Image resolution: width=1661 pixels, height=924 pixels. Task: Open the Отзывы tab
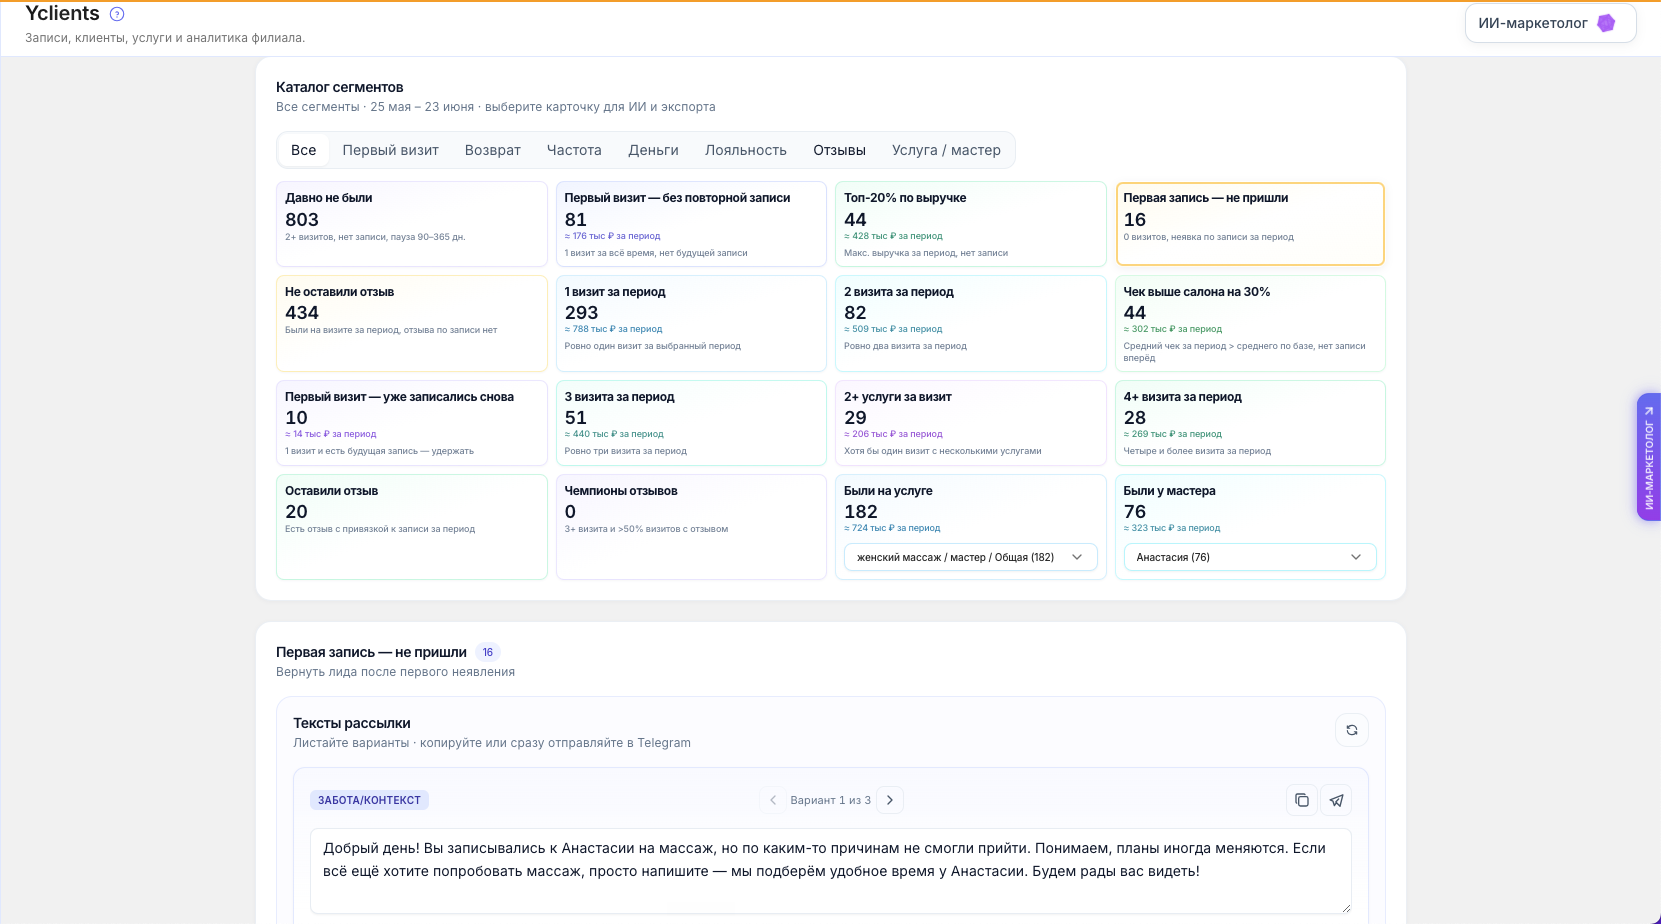840,150
